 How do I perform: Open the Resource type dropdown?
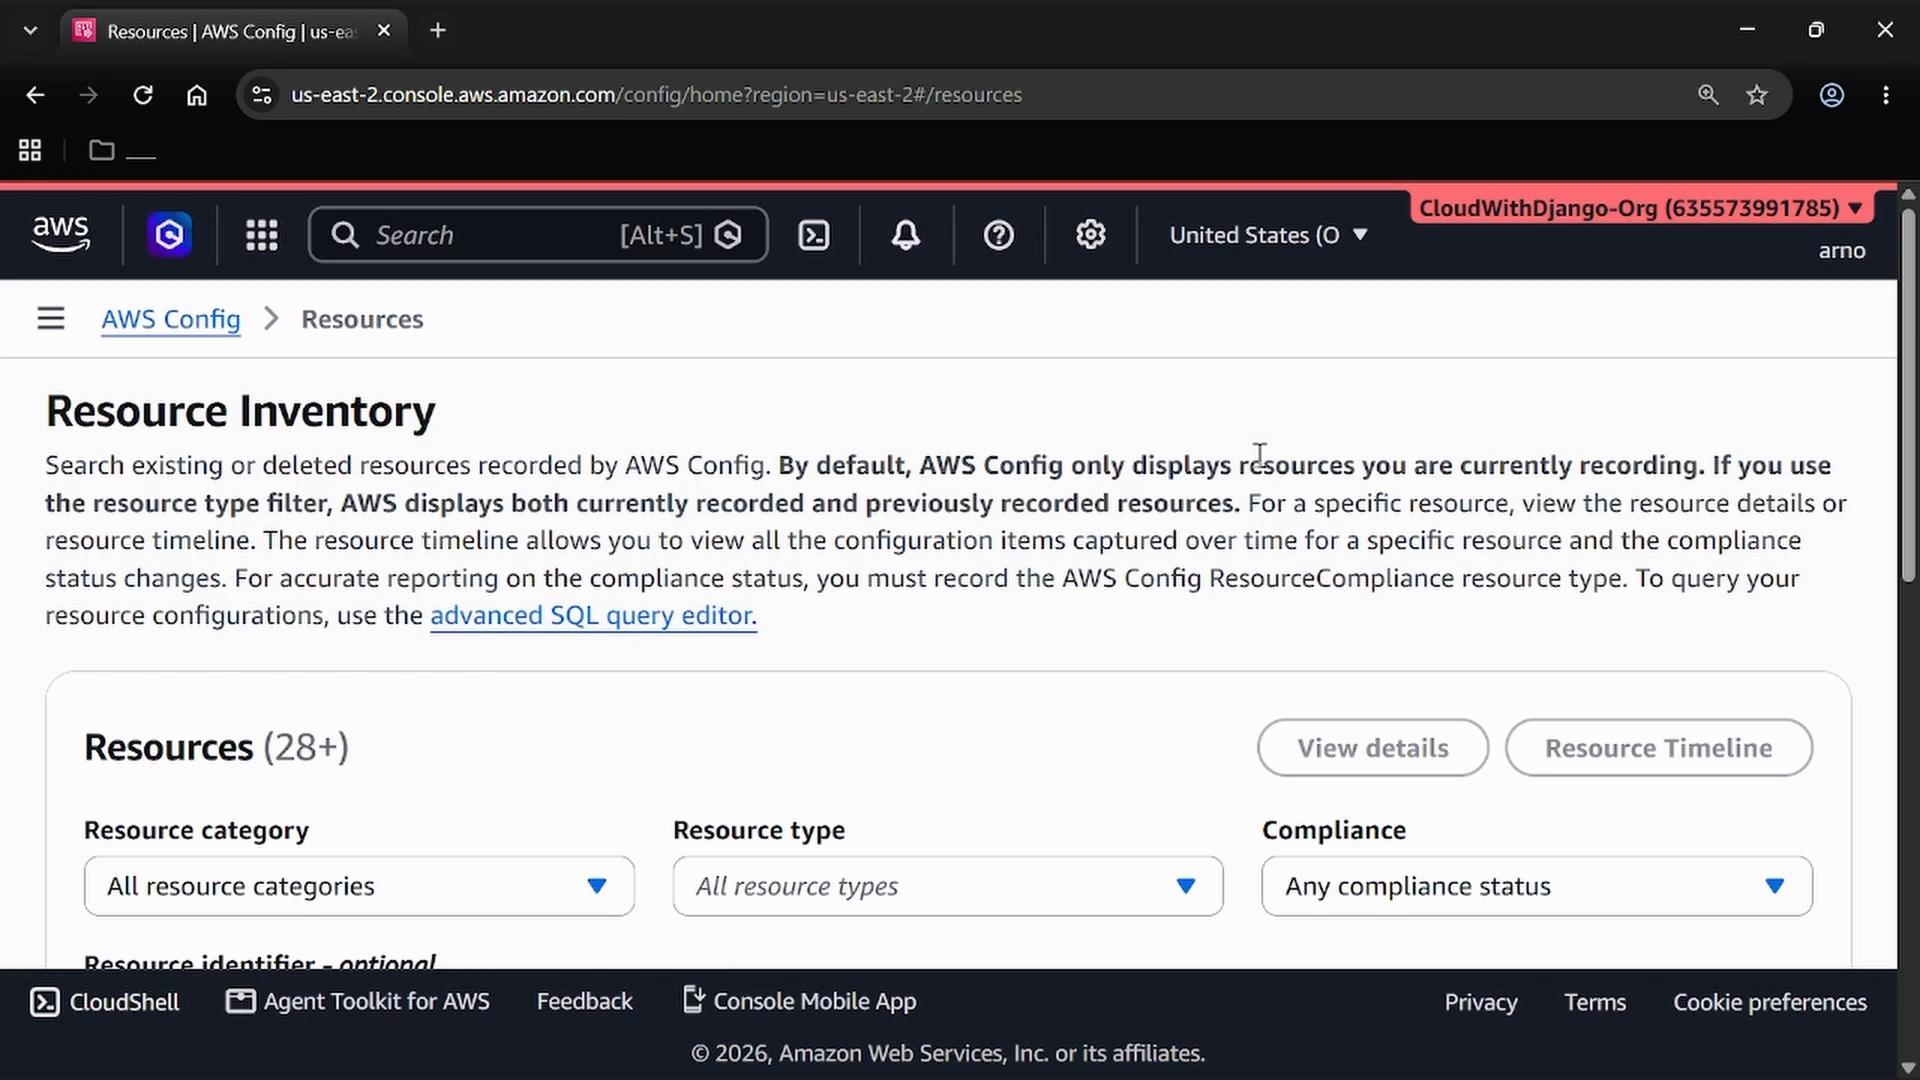click(x=948, y=886)
